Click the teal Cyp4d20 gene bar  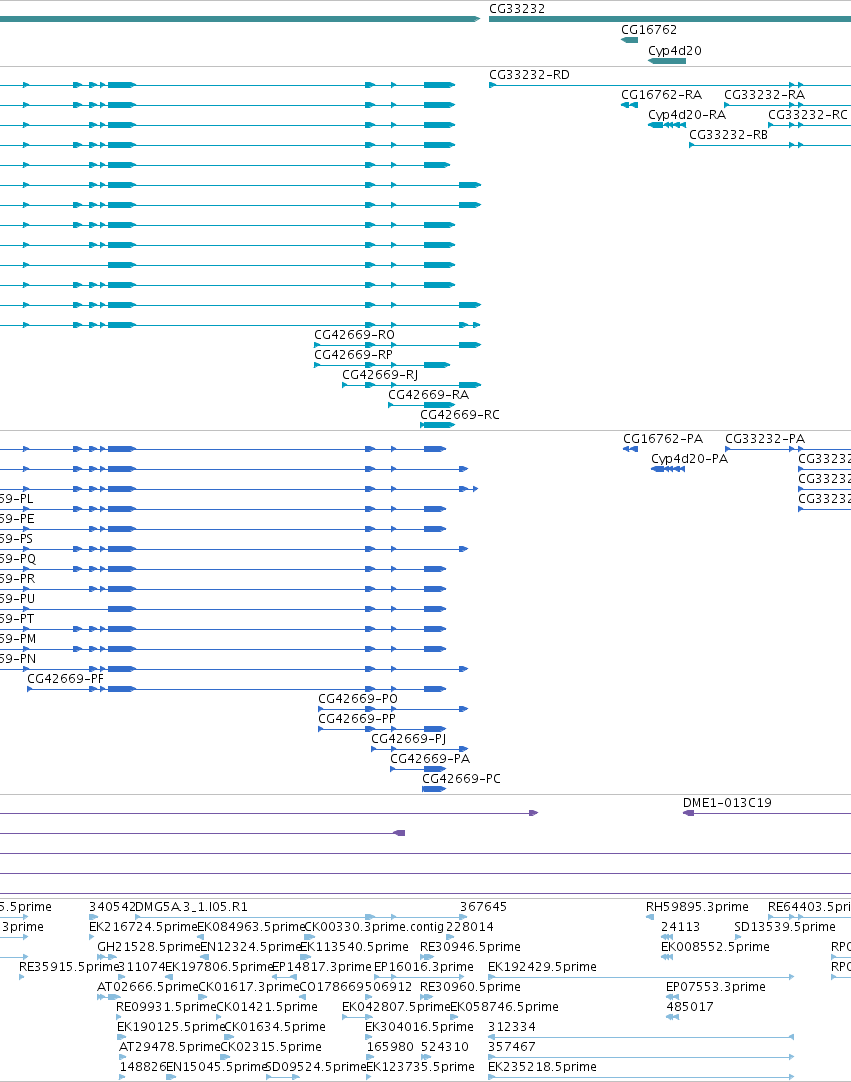click(667, 61)
